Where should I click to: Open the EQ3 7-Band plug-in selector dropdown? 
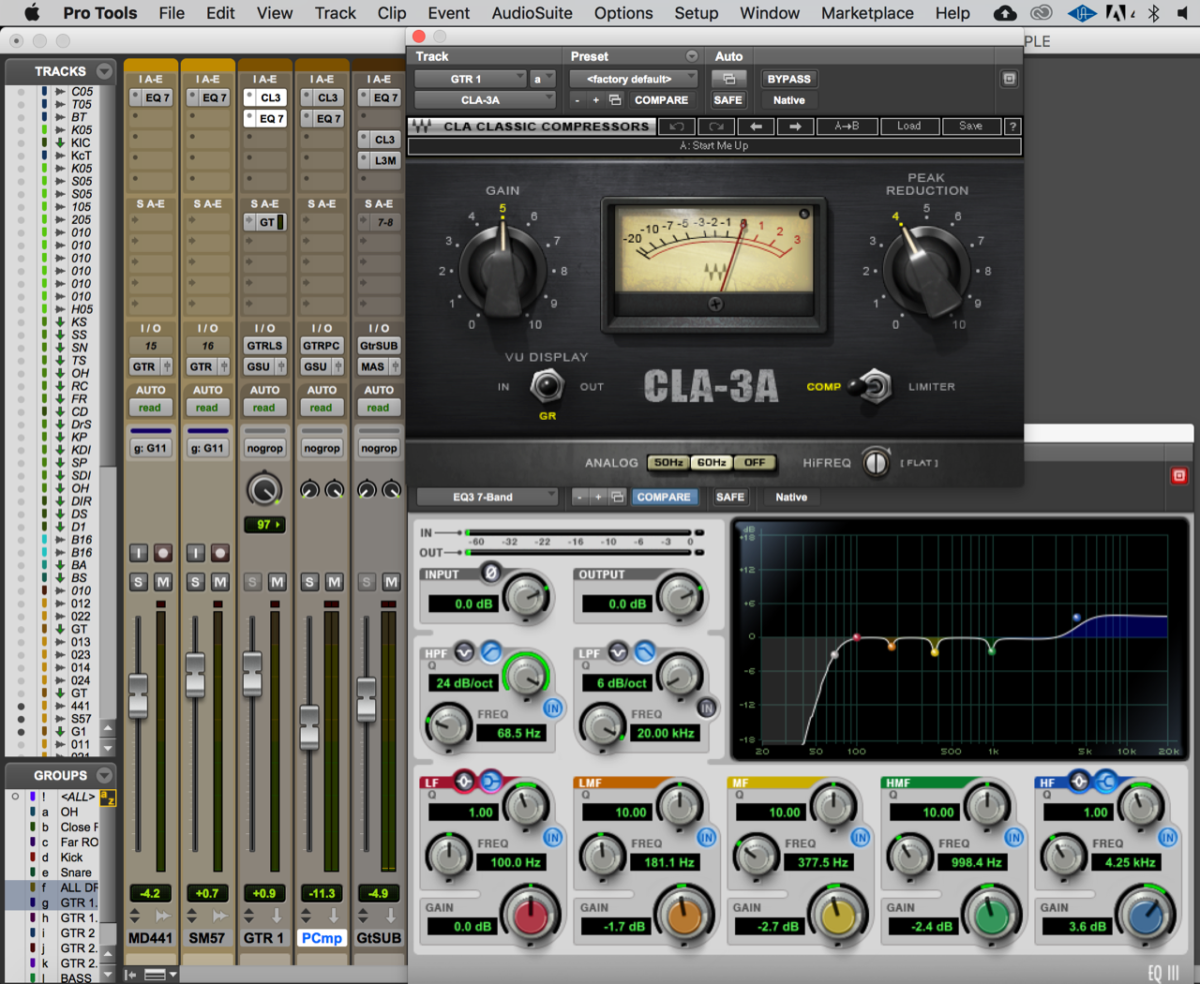point(487,496)
